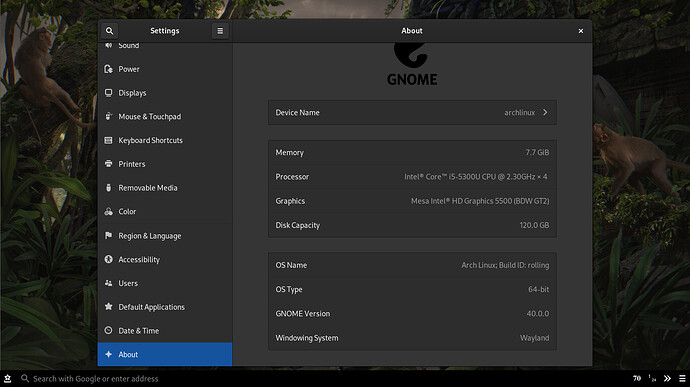Screen dimensions: 690x387
Task: Click the Arch Linux Build ID rolling value
Action: [x=505, y=265]
